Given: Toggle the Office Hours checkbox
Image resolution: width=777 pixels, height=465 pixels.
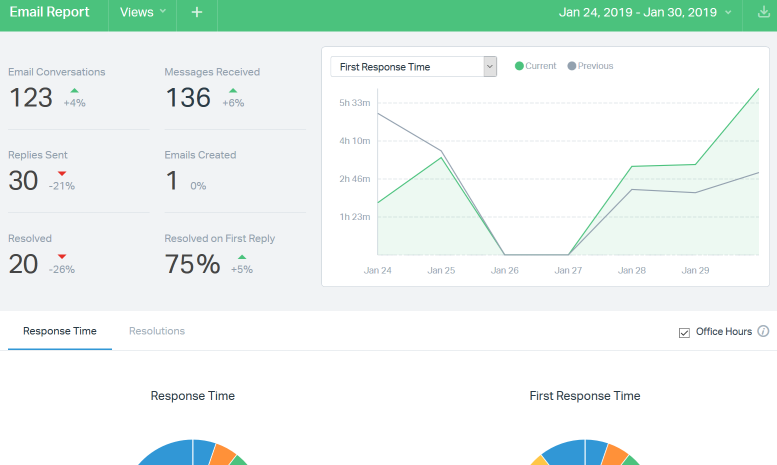Looking at the screenshot, I should [x=684, y=332].
